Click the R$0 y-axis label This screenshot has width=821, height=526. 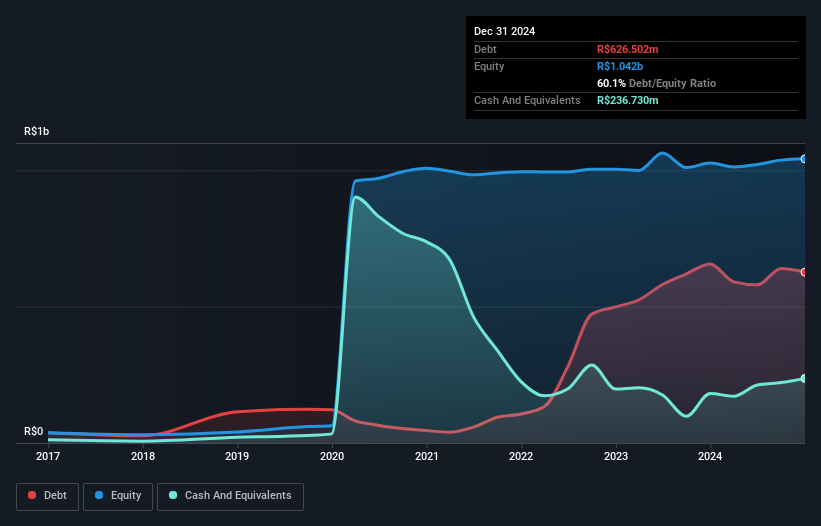tap(34, 431)
